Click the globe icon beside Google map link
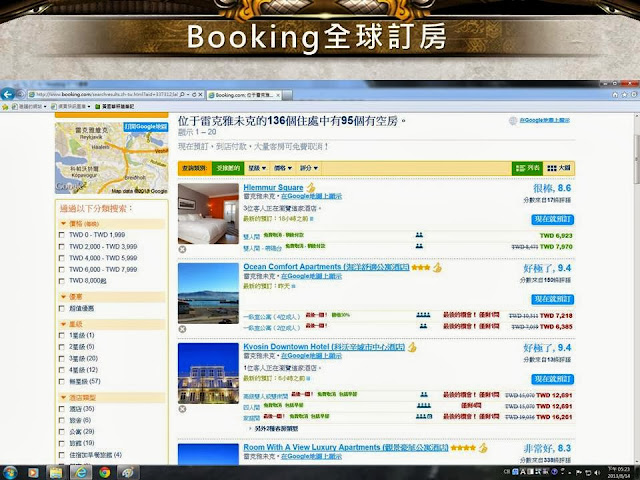 pyautogui.click(x=513, y=120)
